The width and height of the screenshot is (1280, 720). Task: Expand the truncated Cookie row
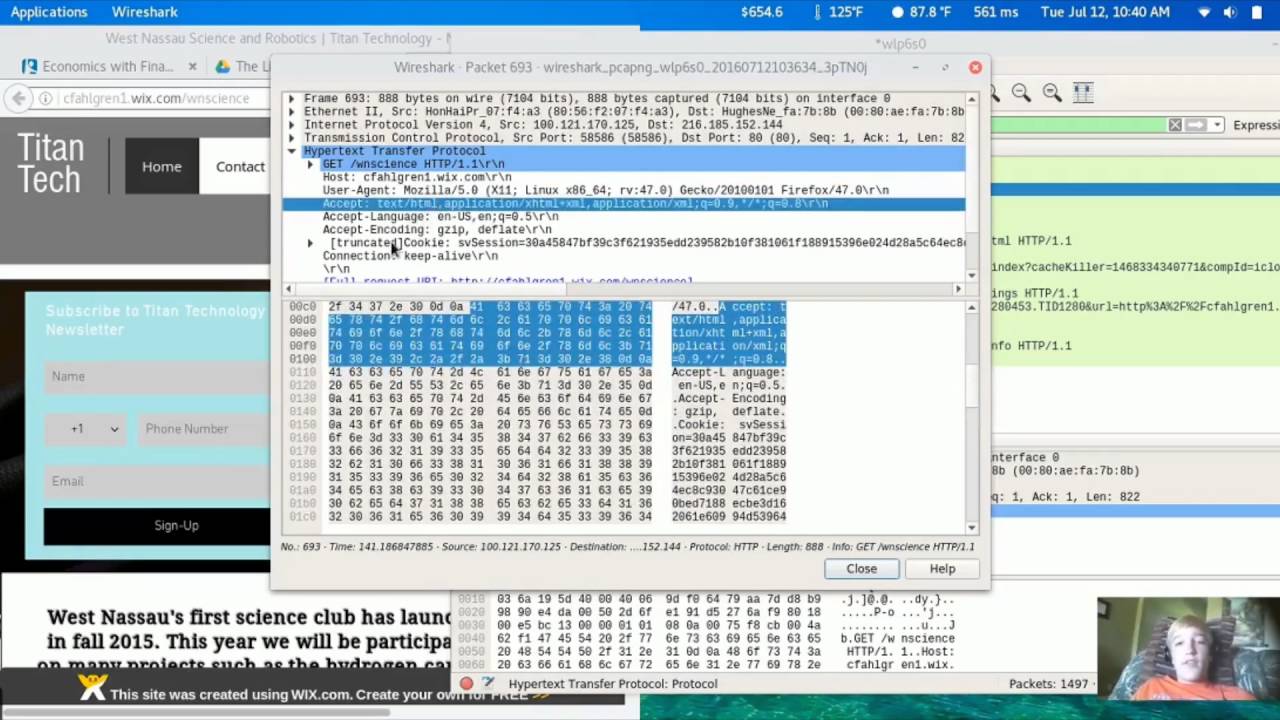click(310, 243)
